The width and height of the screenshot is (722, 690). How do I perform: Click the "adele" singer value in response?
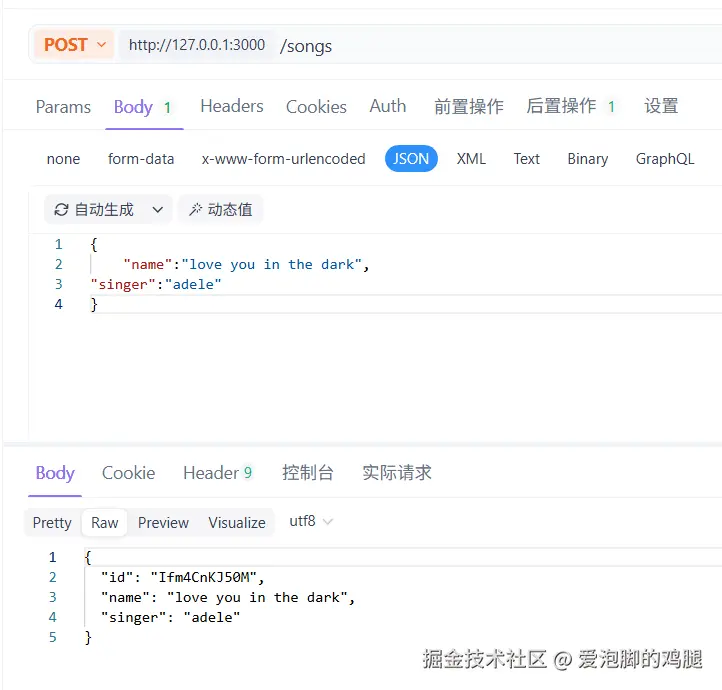(211, 617)
